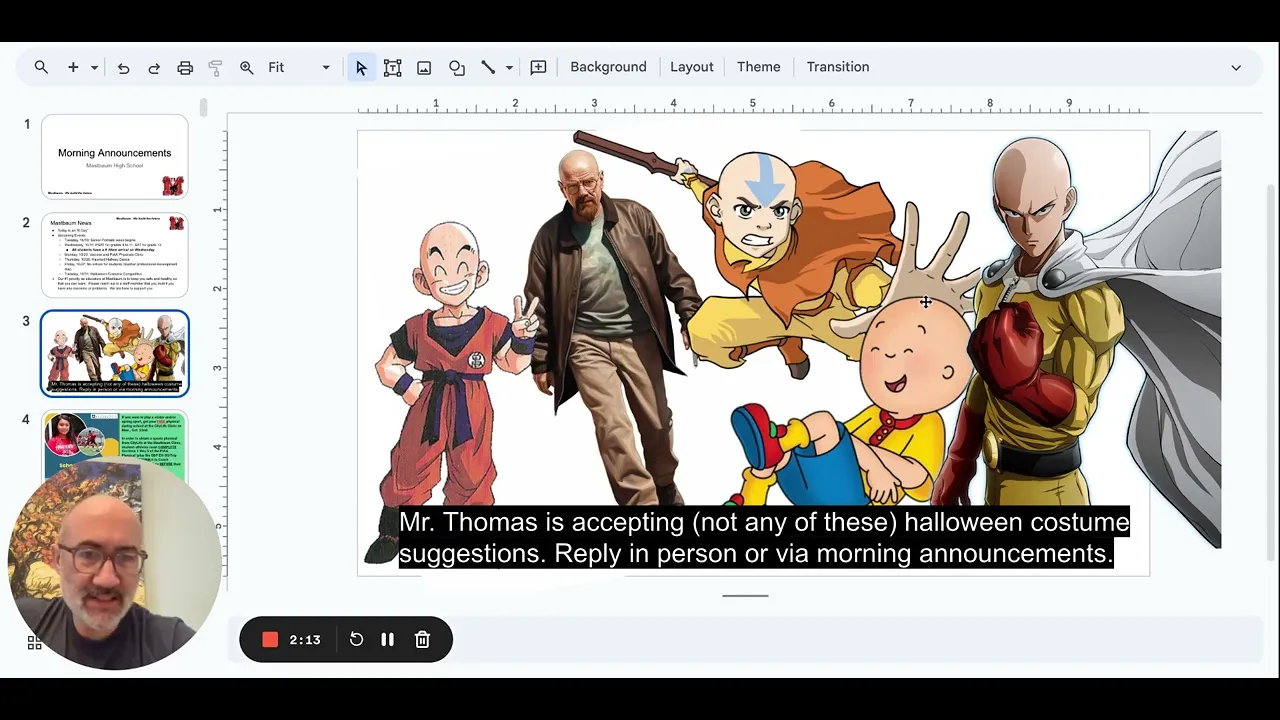Add a new slide with plus icon
Screen dimensions: 1280x720
click(x=73, y=67)
